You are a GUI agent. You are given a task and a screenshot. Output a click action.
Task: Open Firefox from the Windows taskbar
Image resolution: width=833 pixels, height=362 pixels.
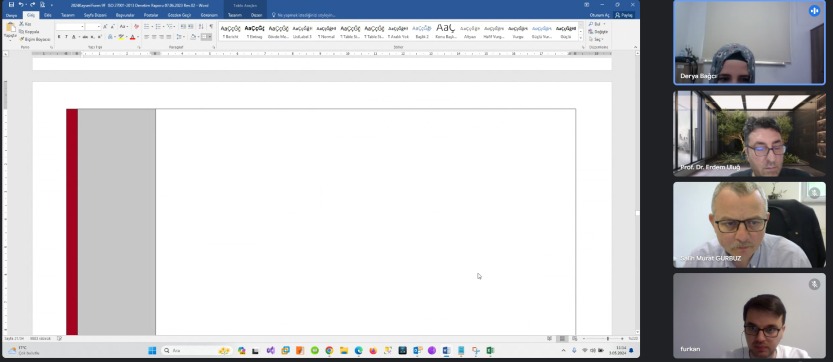pyautogui.click(x=373, y=350)
